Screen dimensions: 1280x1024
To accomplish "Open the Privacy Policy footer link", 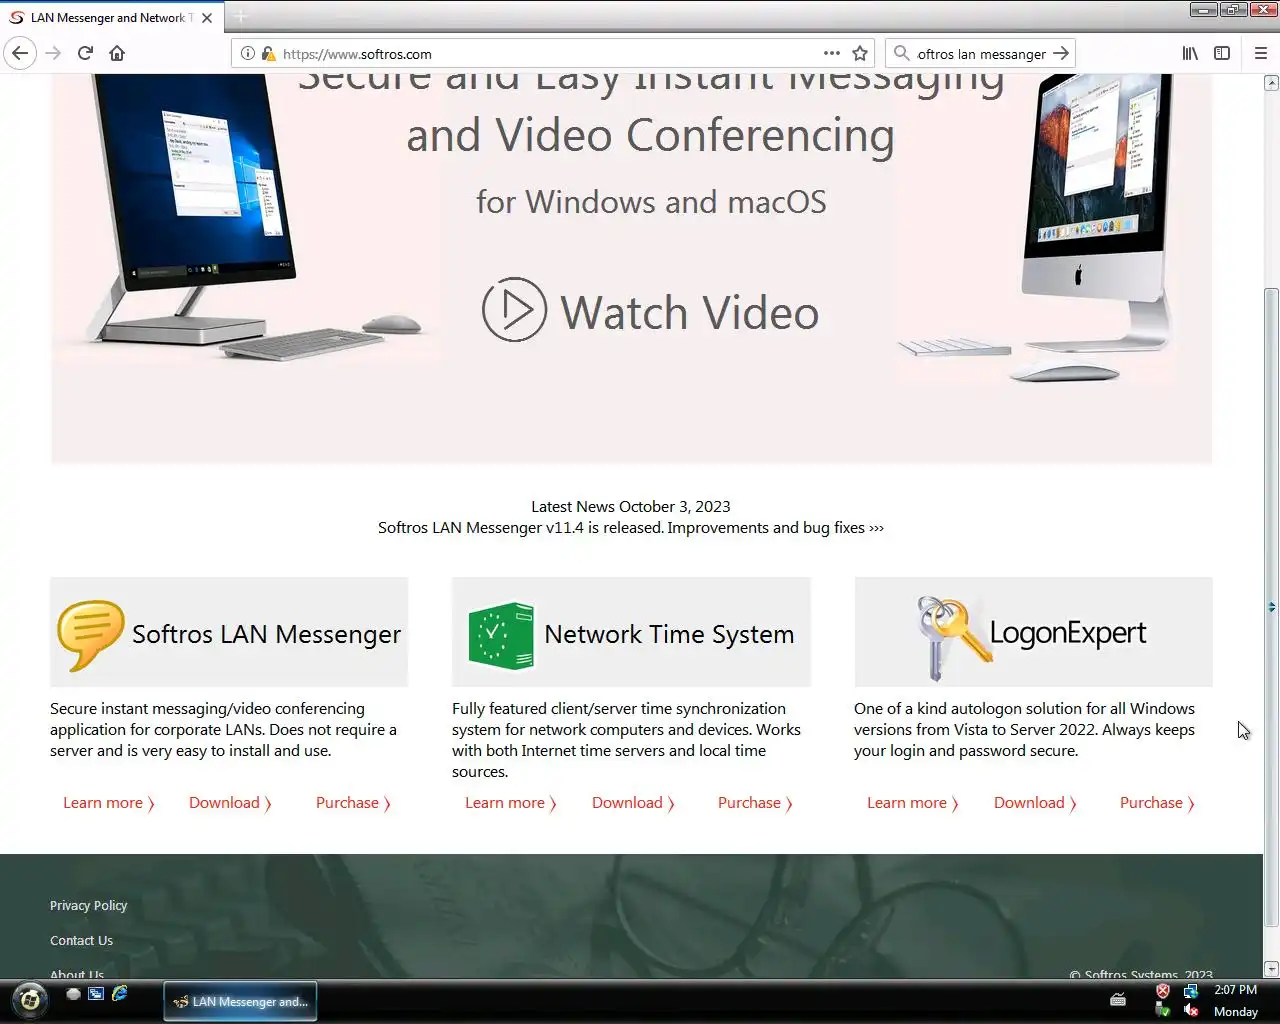I will pos(89,906).
